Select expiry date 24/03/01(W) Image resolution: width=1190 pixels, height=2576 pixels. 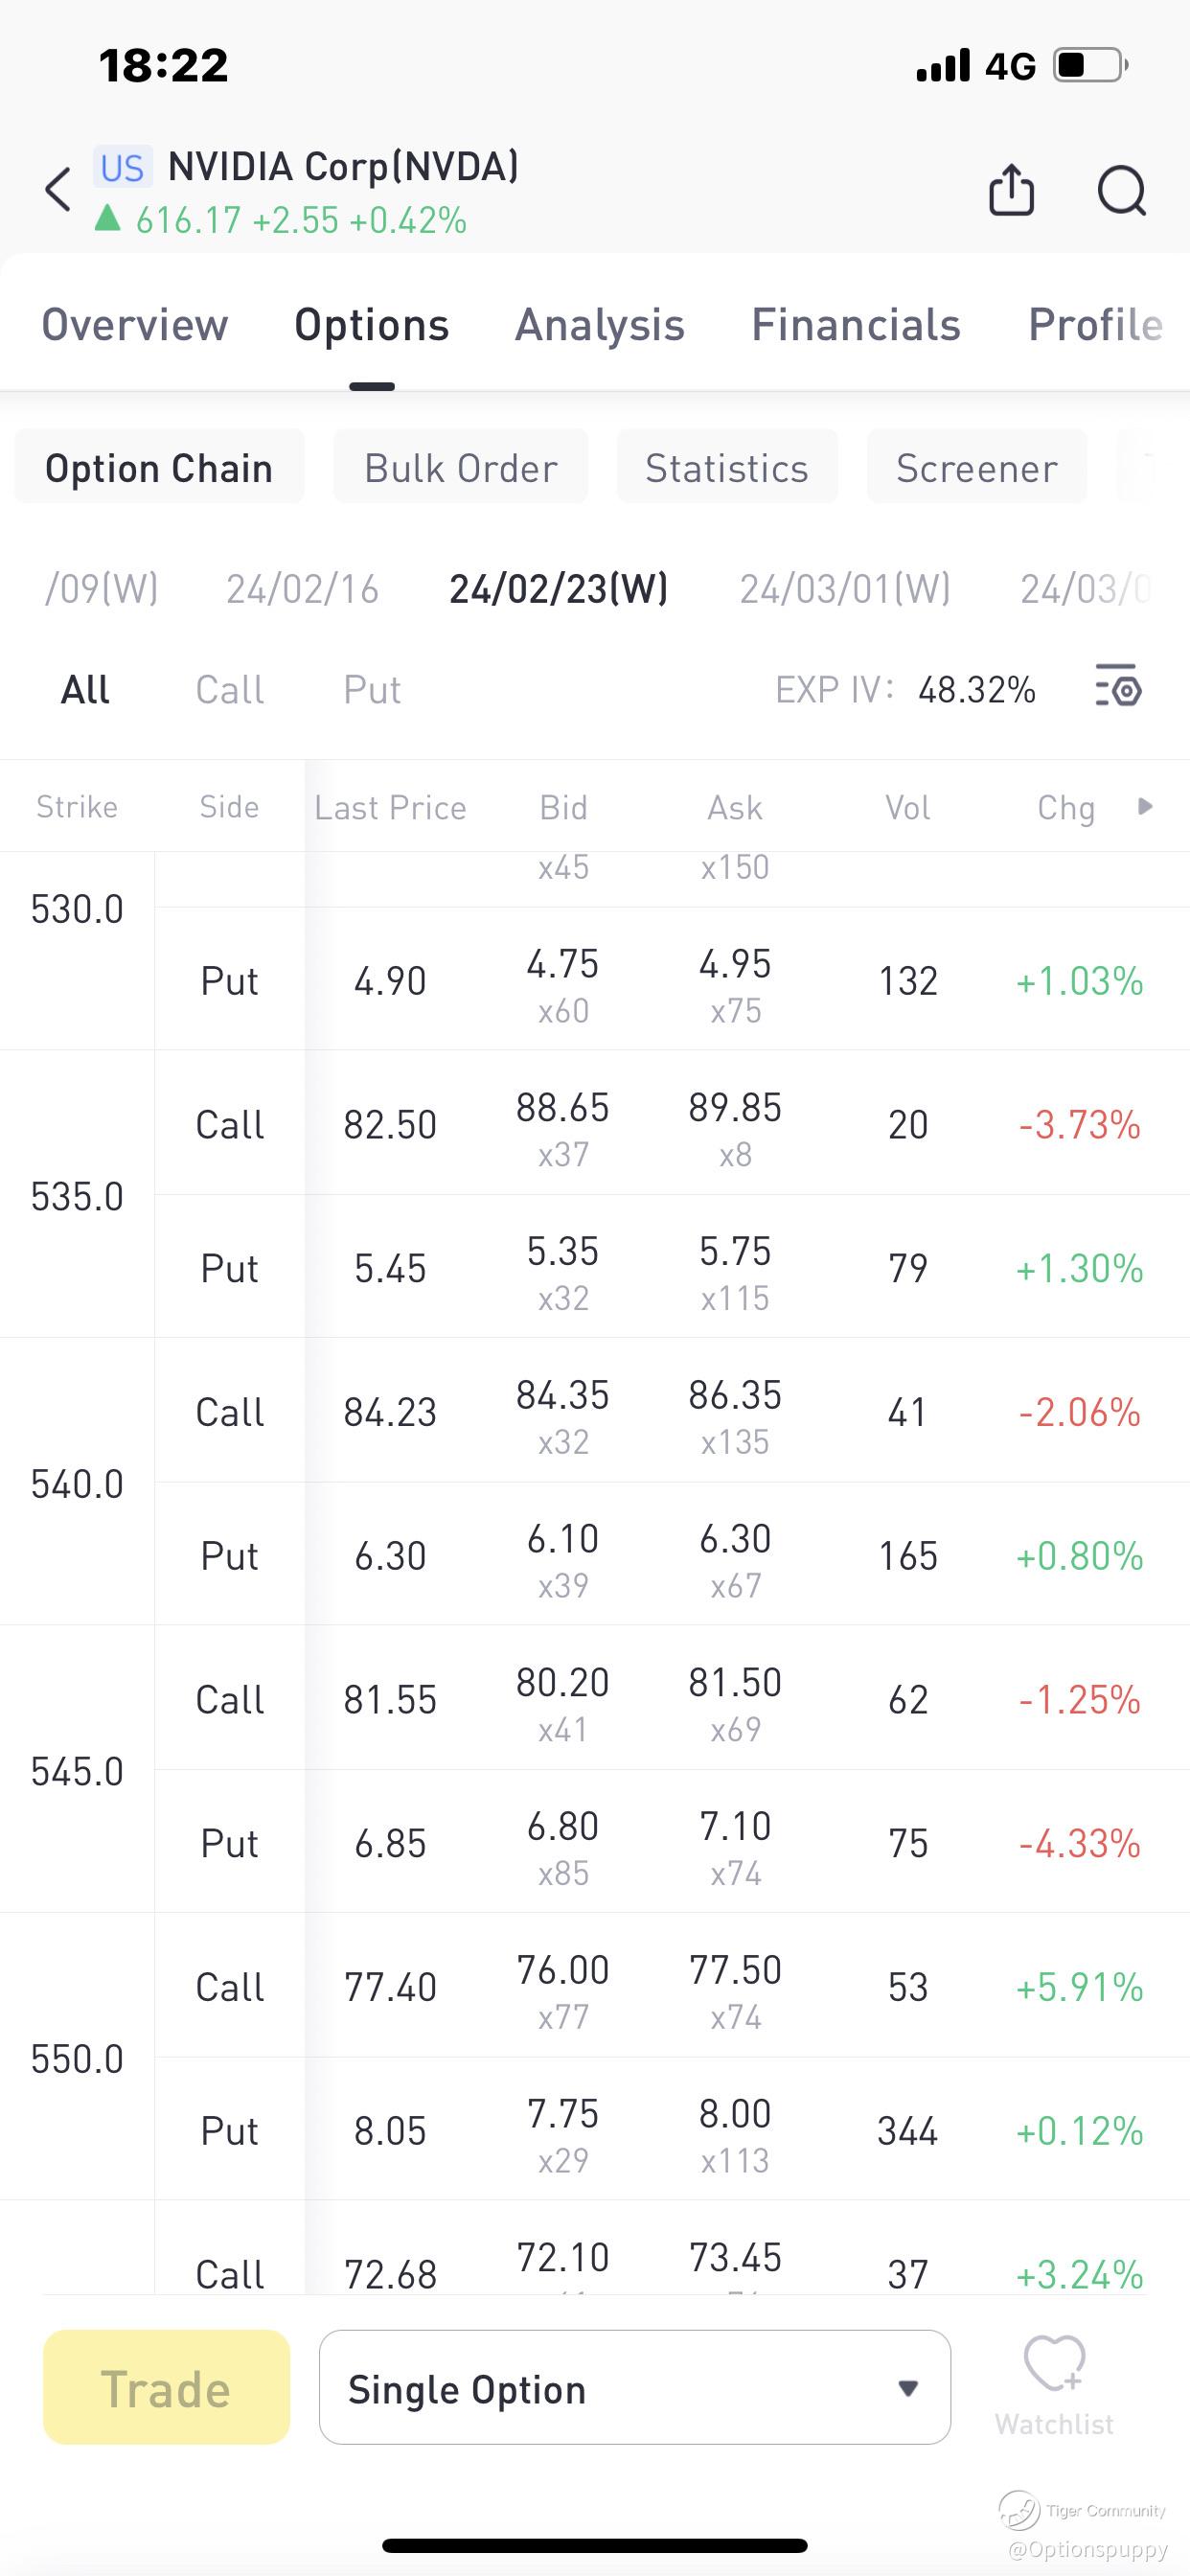[x=845, y=589]
